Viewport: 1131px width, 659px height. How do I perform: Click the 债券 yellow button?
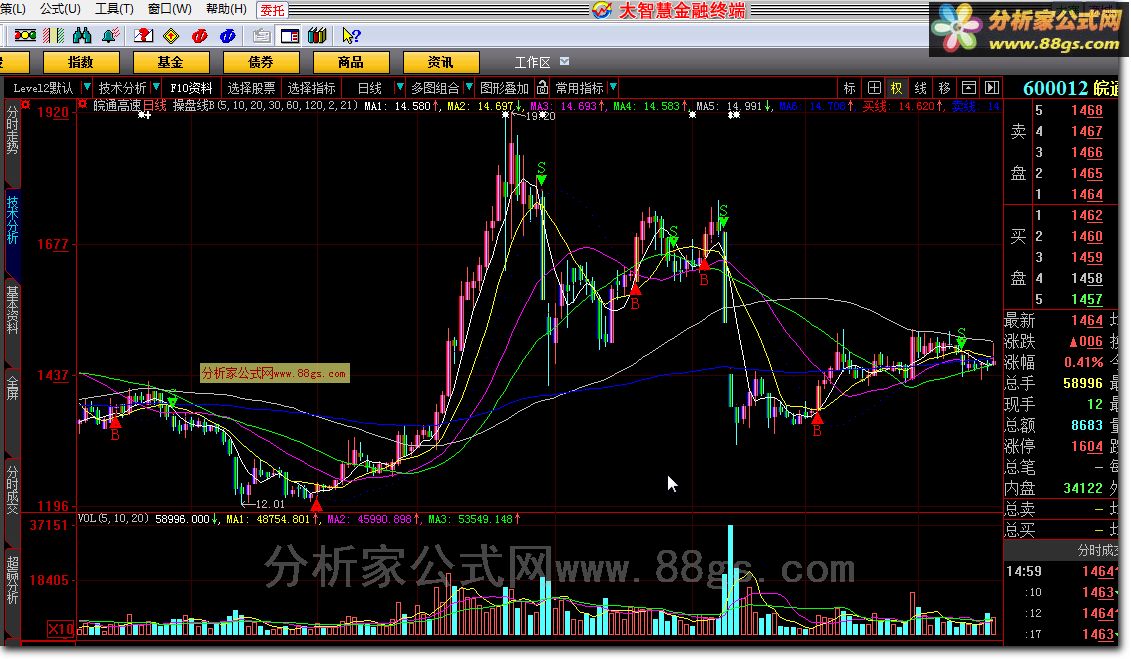[261, 62]
